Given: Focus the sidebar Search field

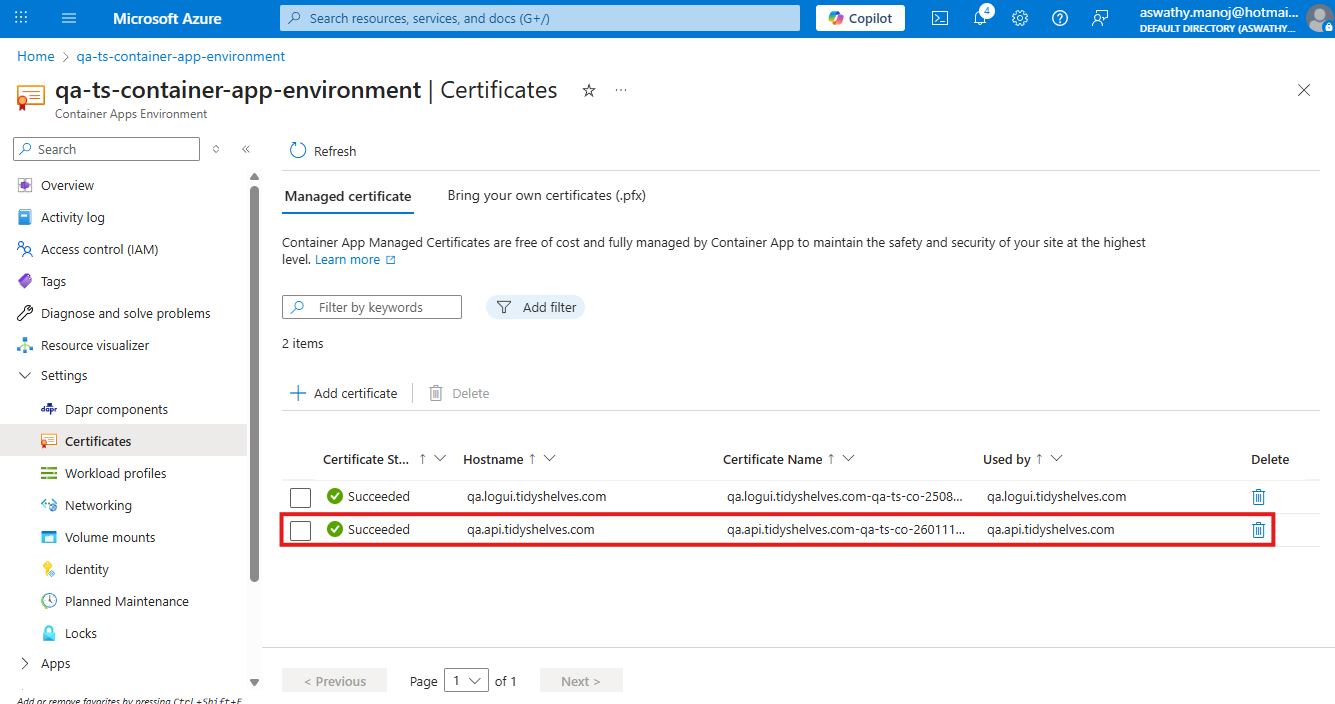Looking at the screenshot, I should [x=106, y=149].
